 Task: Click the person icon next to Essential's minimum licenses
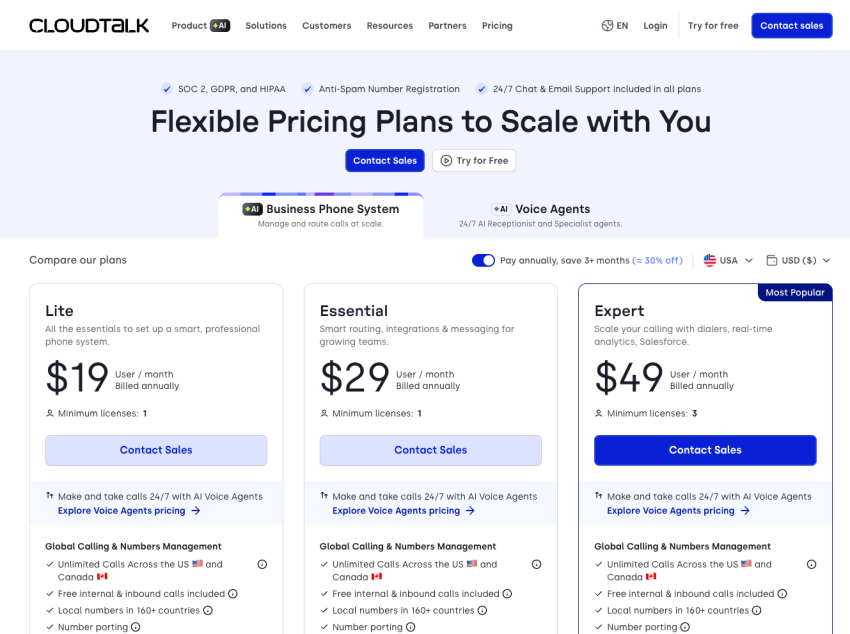(x=323, y=413)
